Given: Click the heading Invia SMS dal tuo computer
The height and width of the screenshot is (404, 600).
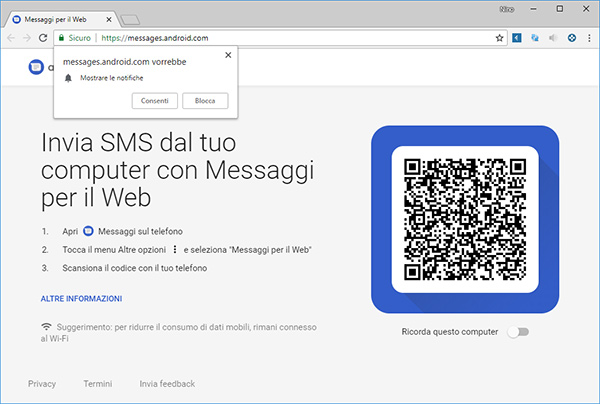Looking at the screenshot, I should (x=177, y=170).
